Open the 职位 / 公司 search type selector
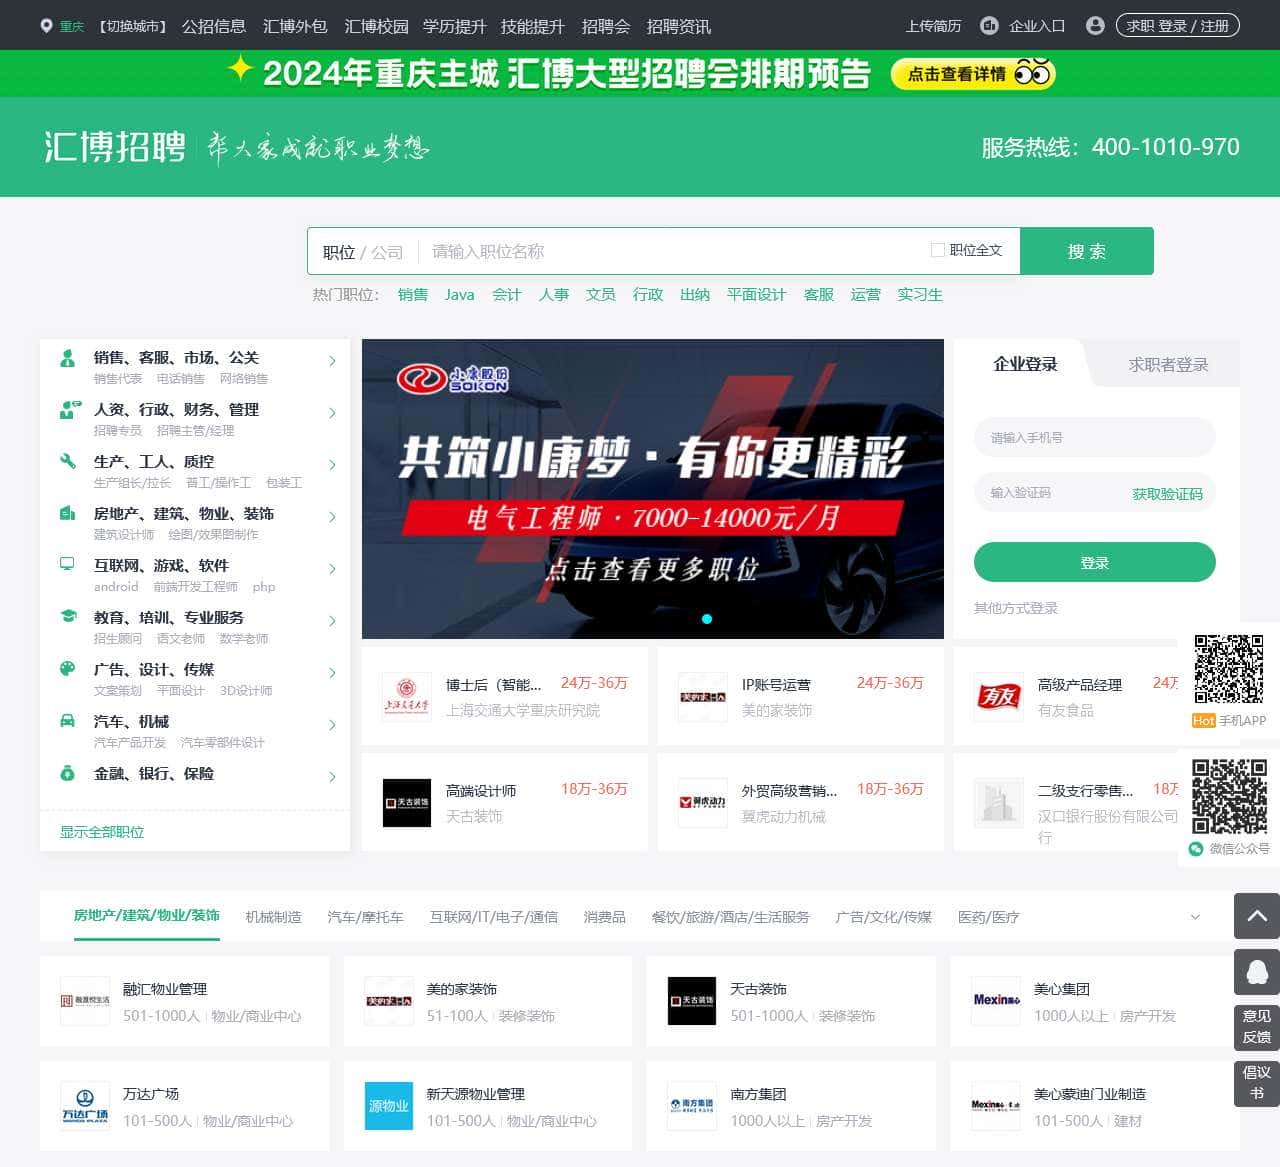This screenshot has width=1280, height=1167. click(362, 252)
